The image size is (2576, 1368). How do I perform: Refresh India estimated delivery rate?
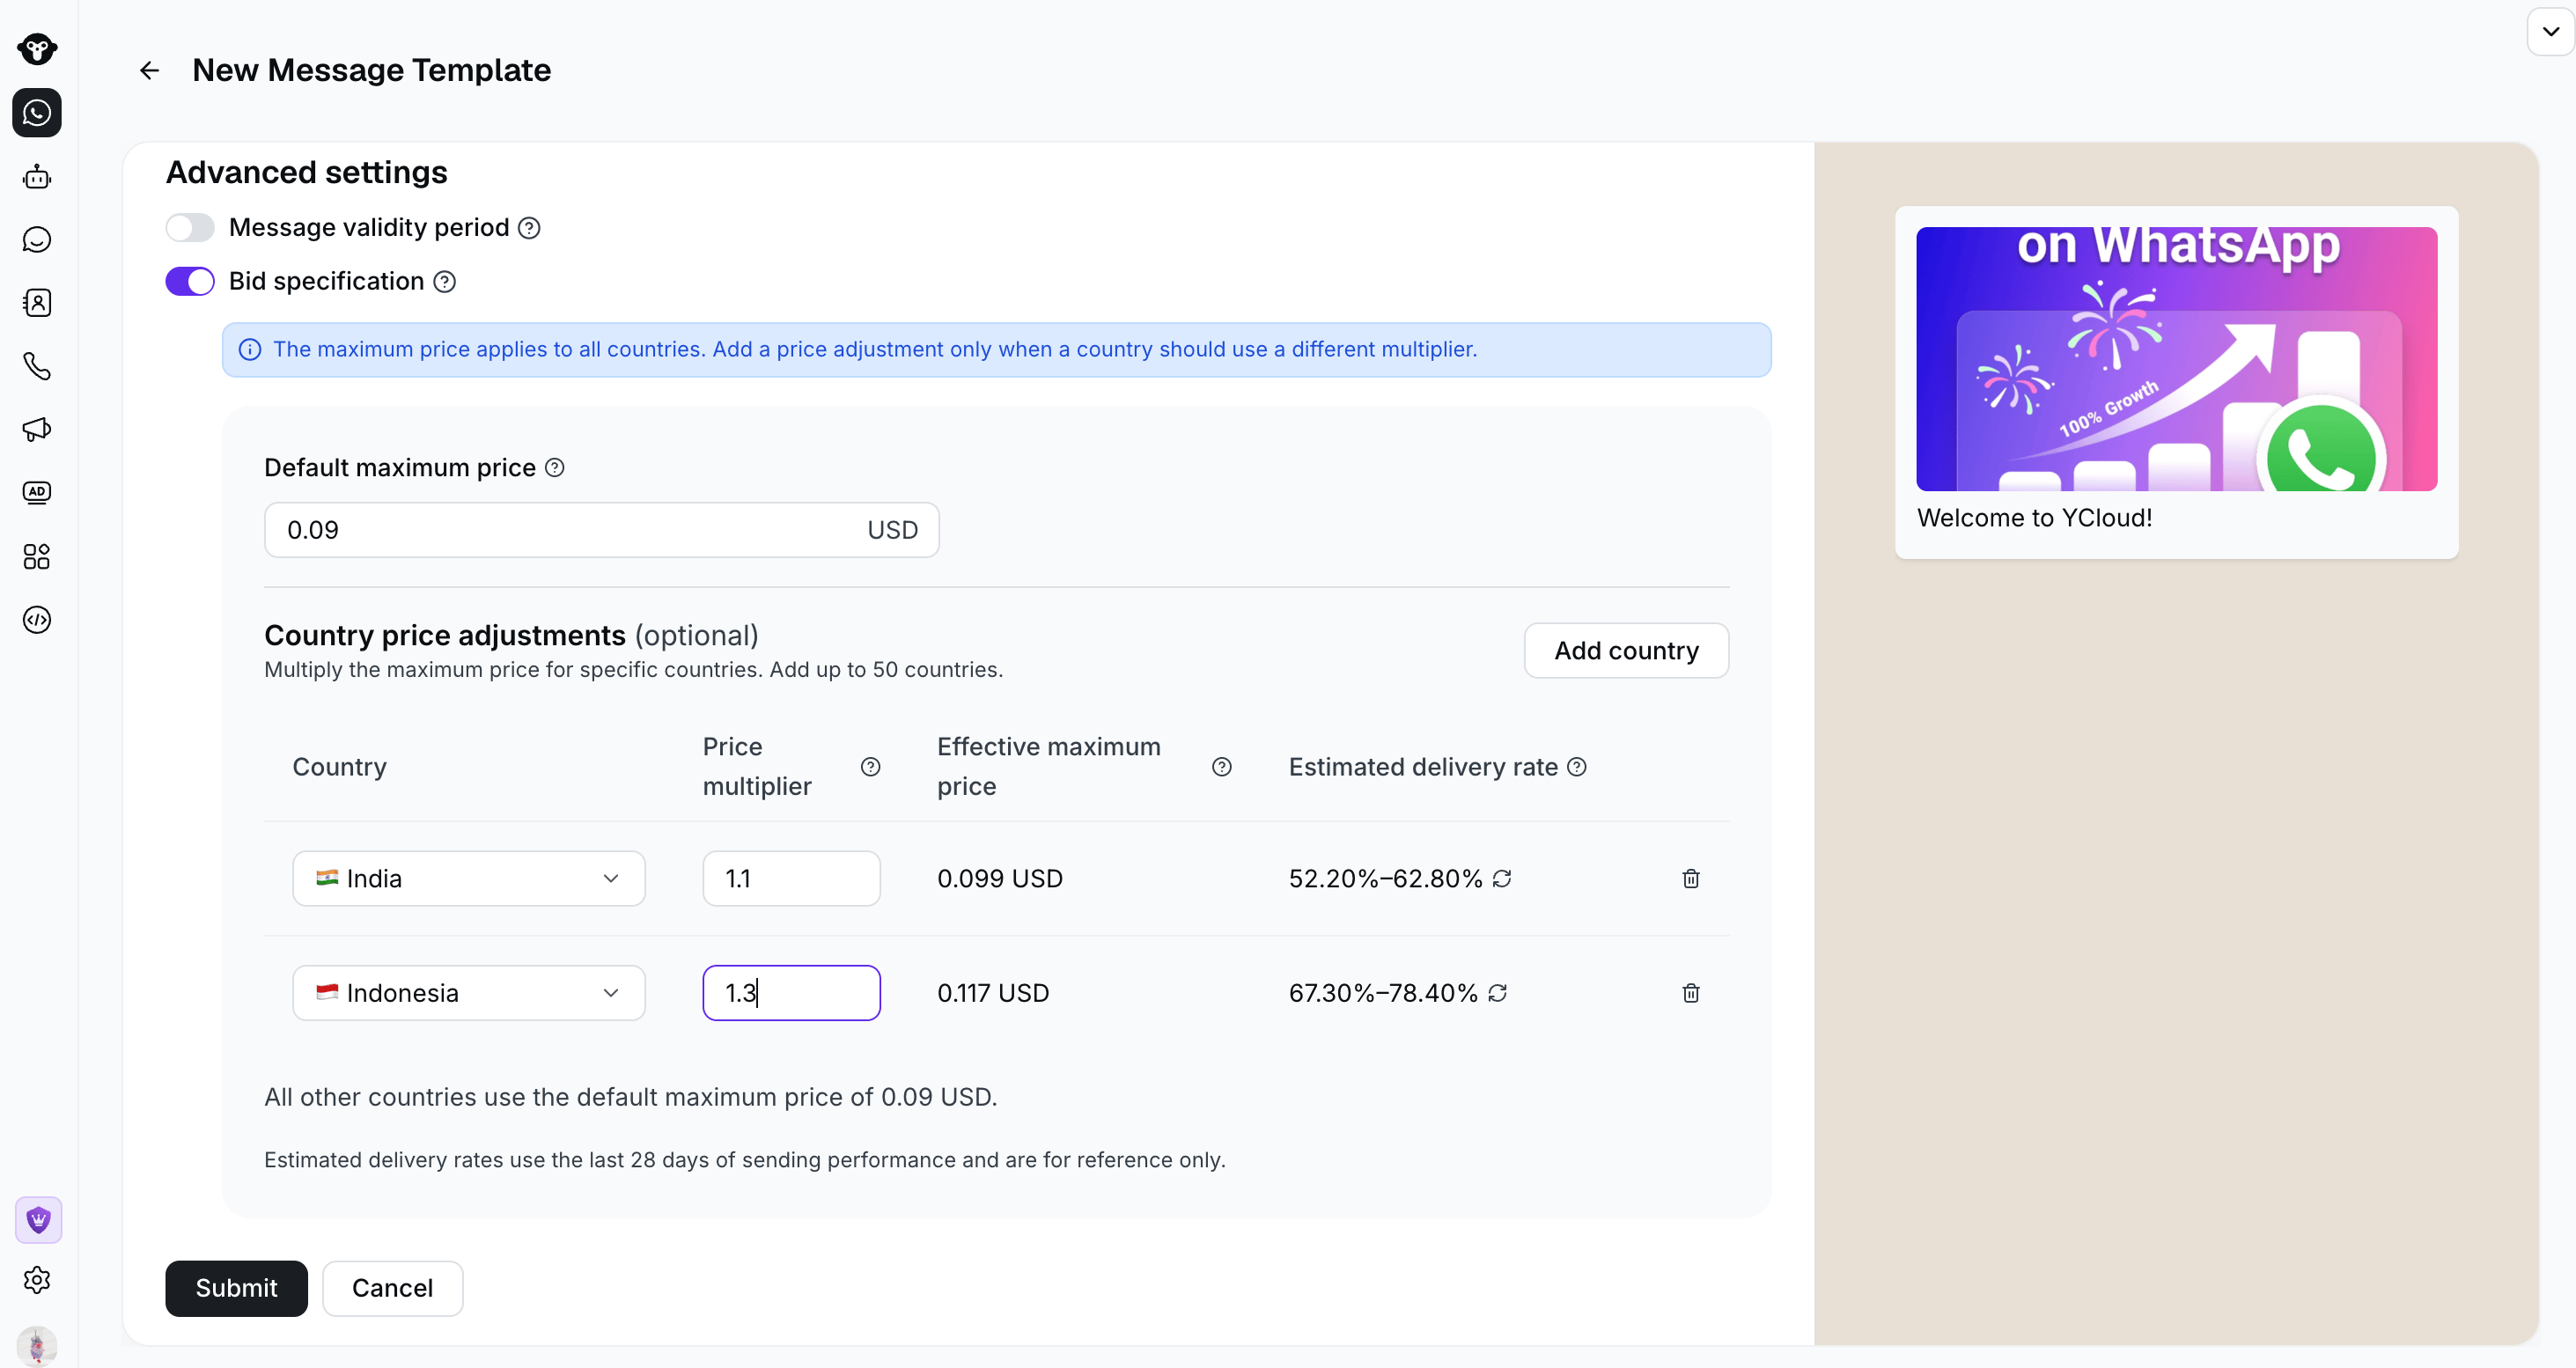pyautogui.click(x=1502, y=878)
